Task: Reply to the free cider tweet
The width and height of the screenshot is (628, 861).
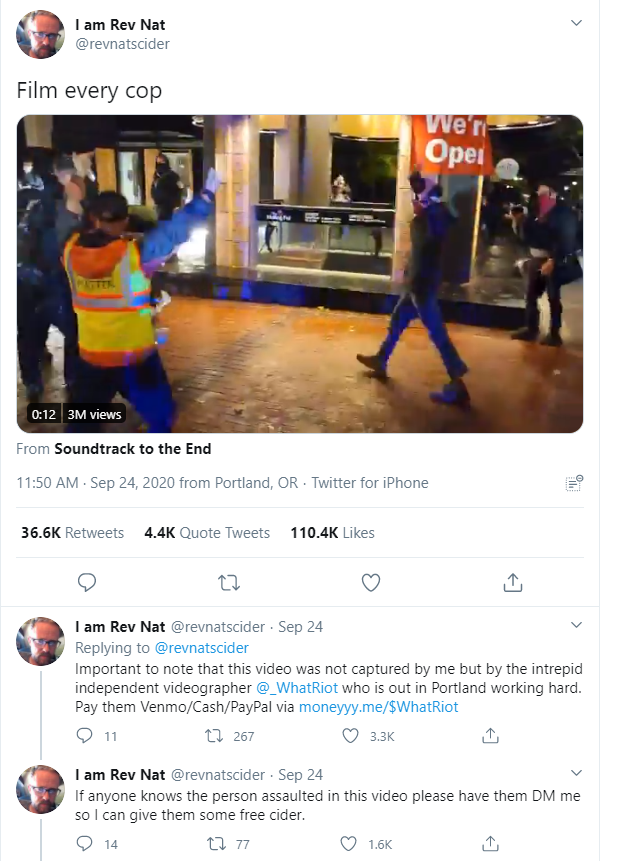Action: point(84,843)
